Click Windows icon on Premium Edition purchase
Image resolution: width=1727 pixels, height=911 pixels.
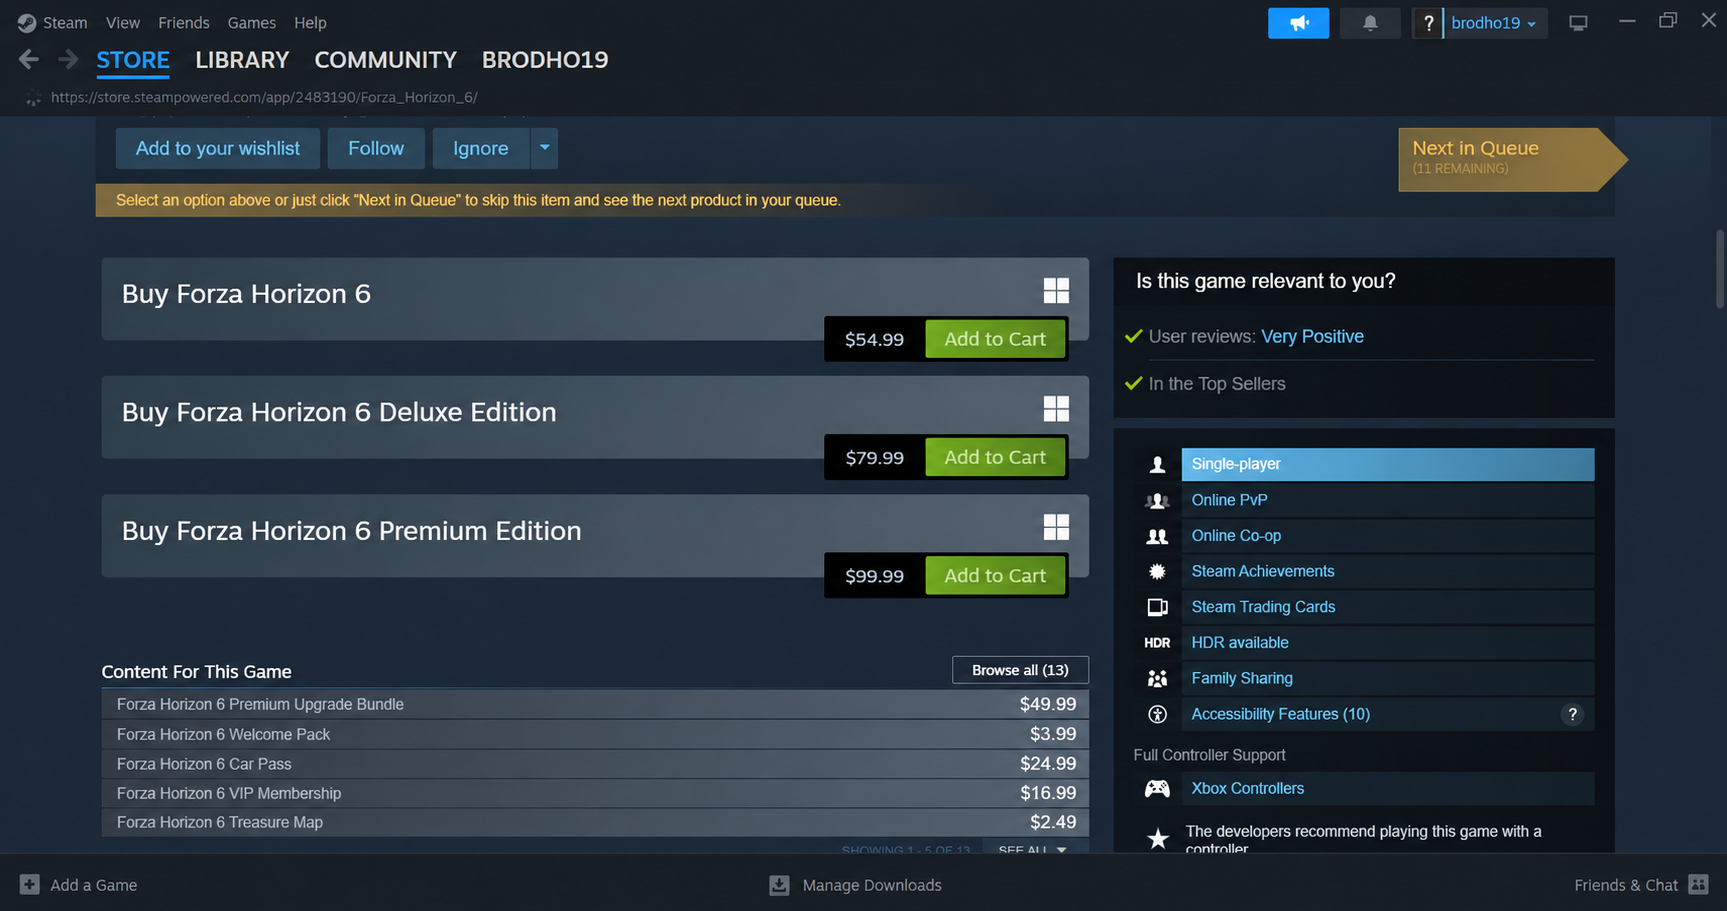click(1056, 527)
